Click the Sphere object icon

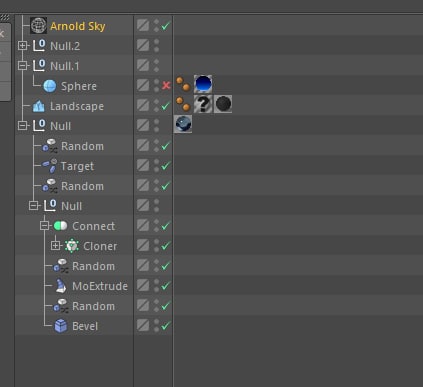[50, 86]
